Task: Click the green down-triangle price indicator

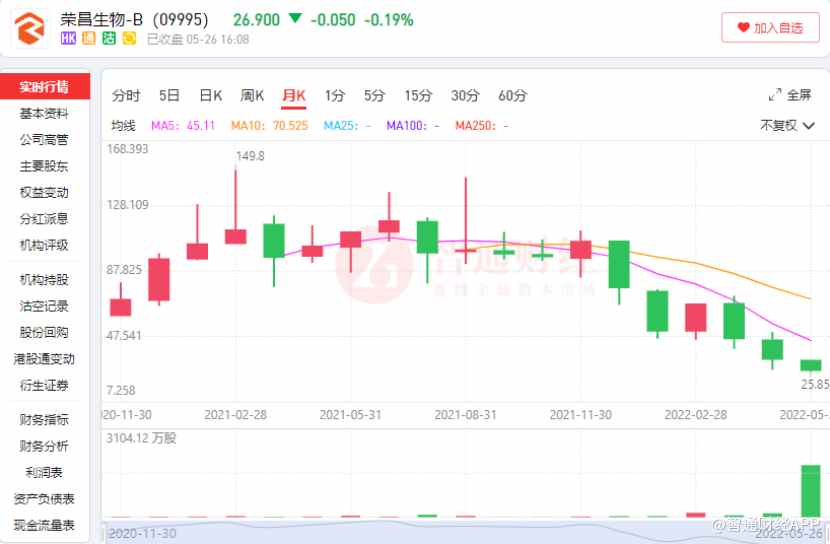Action: (295, 19)
